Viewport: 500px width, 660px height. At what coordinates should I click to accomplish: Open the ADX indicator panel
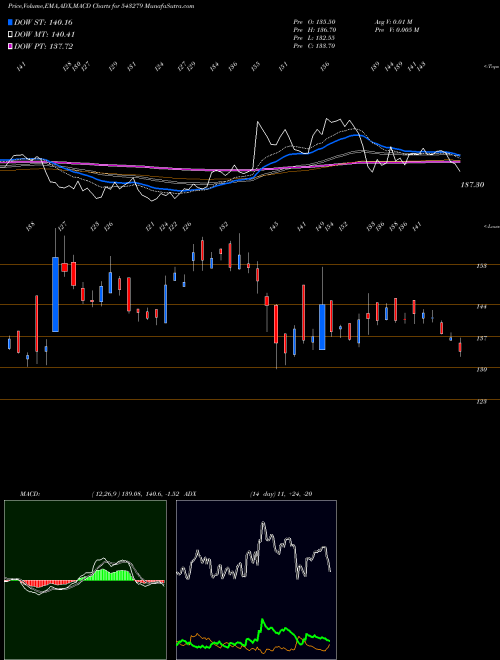(256, 580)
